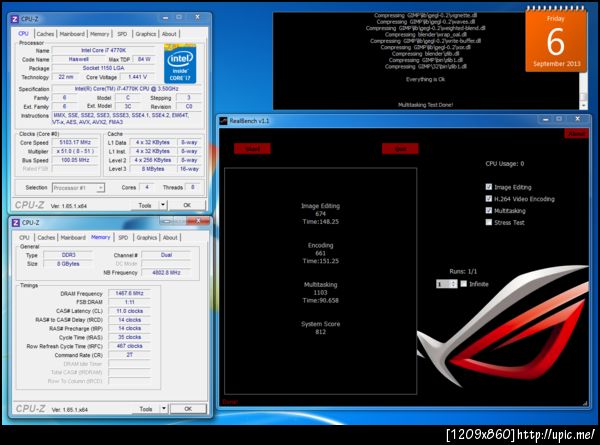Click the red Start button in RealBench
600x445 pixels.
(x=252, y=148)
